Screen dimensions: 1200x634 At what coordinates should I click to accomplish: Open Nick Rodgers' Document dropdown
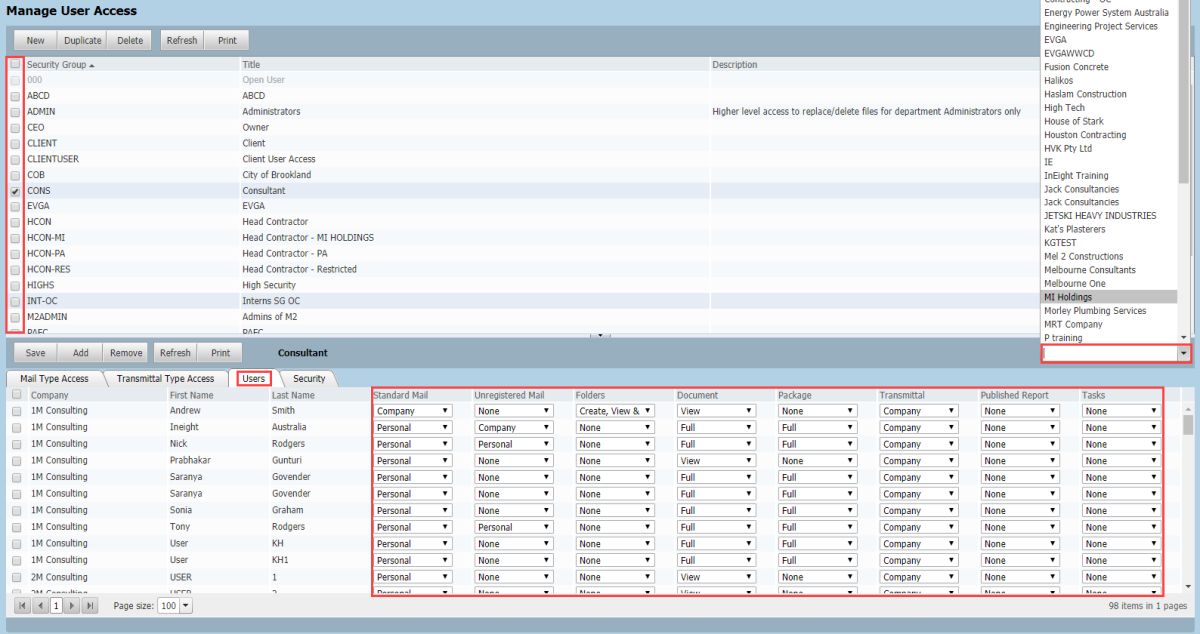(x=717, y=444)
